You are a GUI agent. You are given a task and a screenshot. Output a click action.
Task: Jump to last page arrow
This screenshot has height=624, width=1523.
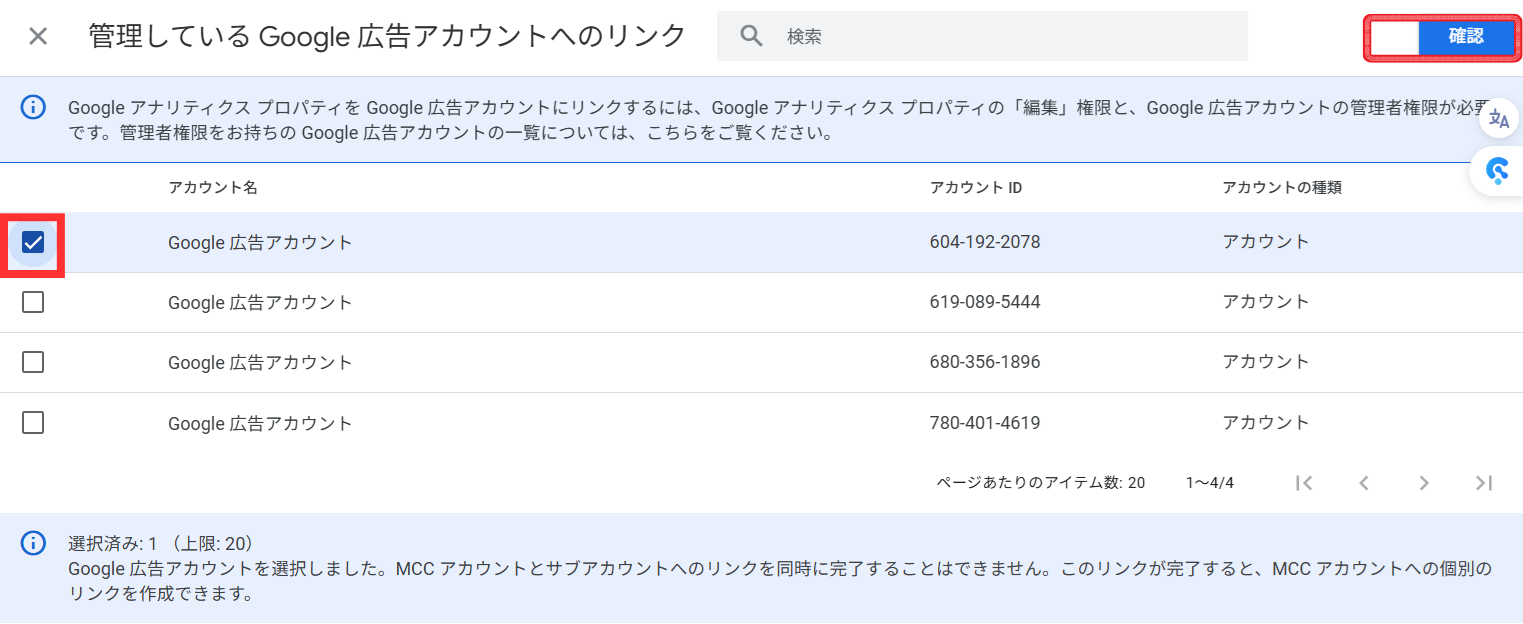click(1484, 483)
